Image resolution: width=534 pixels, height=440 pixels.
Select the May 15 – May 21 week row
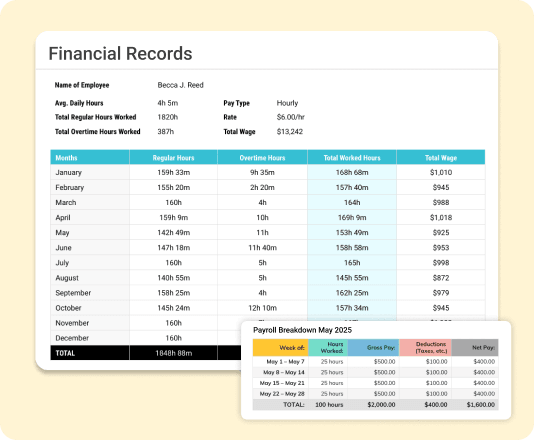point(375,383)
